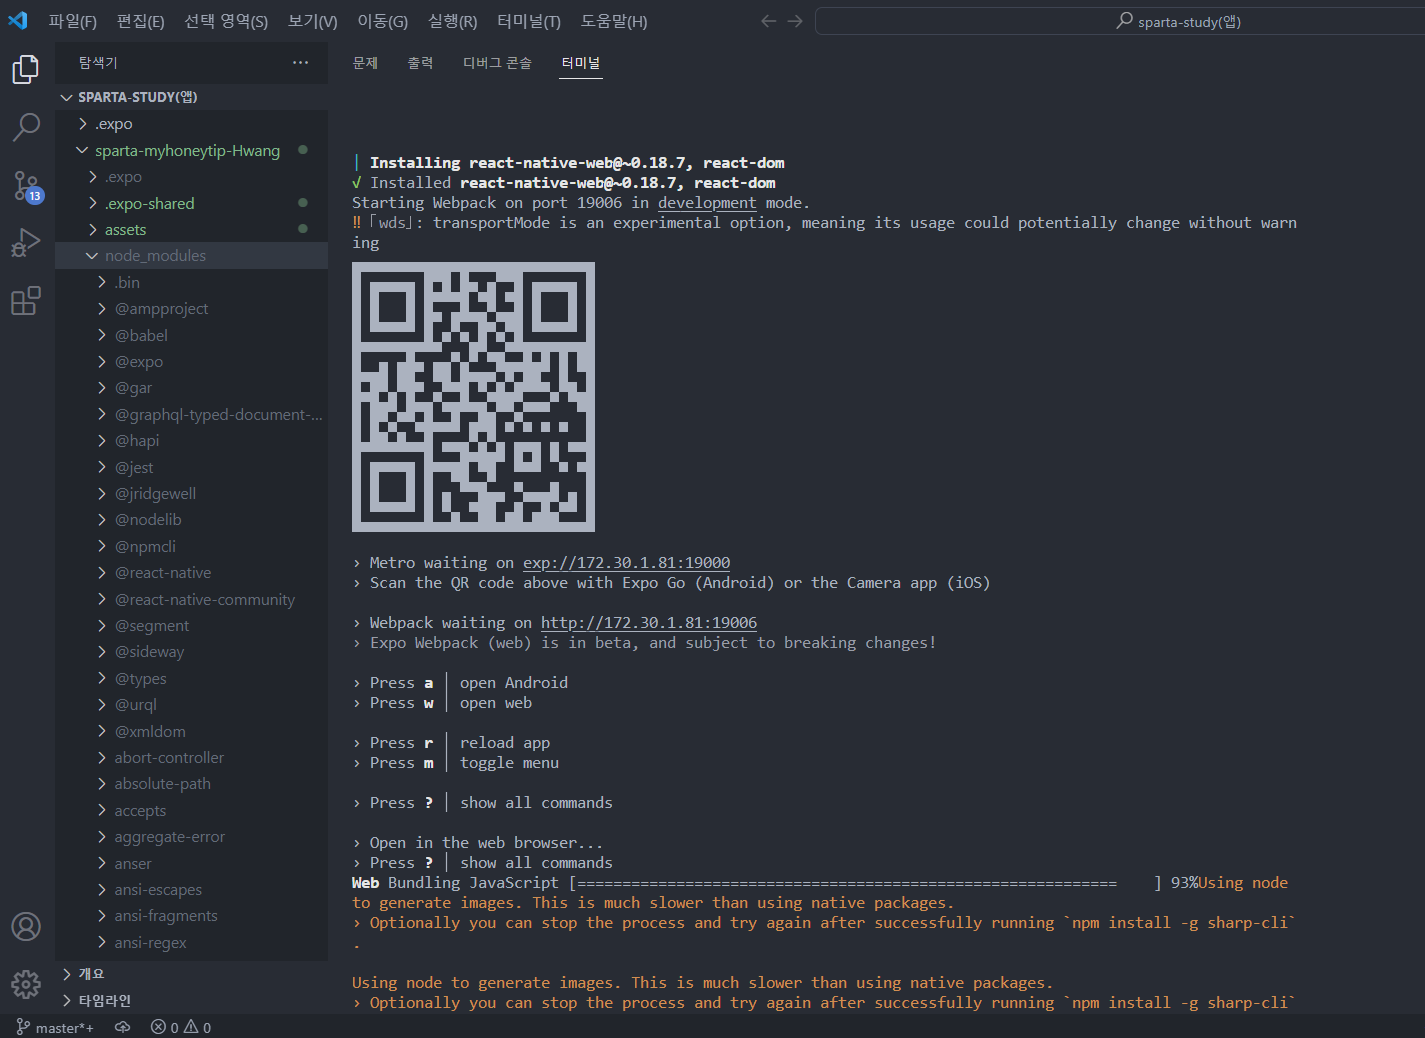Expand the @jest folder
The height and width of the screenshot is (1038, 1425).
point(191,467)
